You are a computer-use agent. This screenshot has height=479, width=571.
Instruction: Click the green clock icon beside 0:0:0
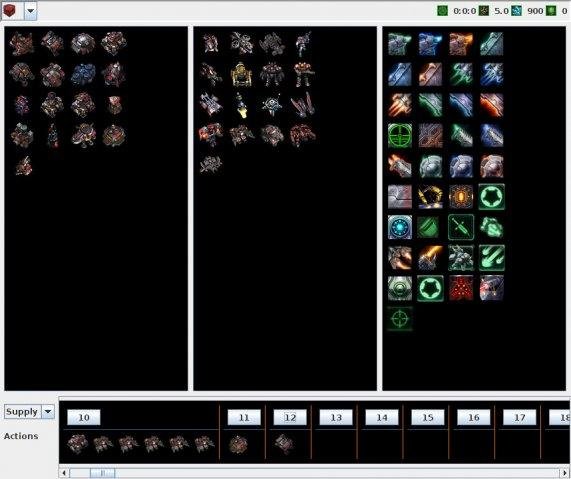click(x=442, y=11)
